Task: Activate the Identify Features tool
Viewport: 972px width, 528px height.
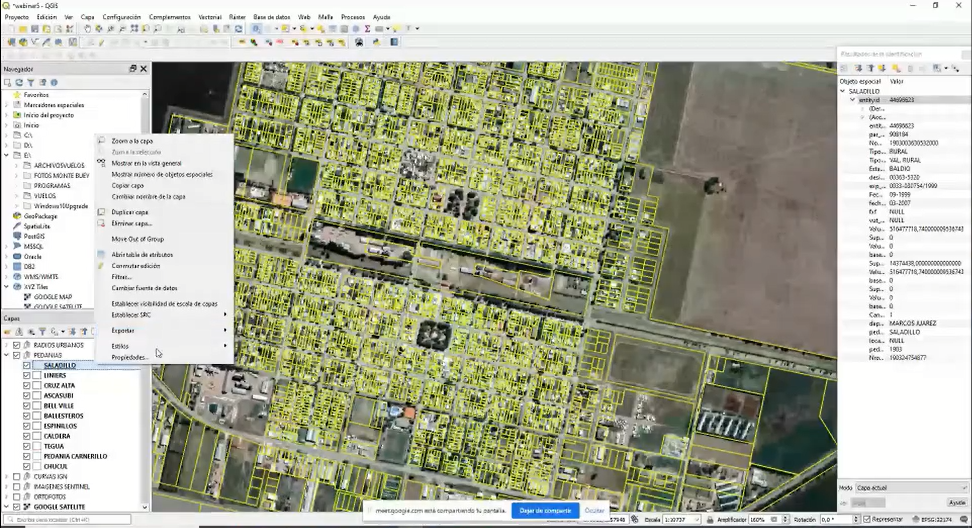Action: click(x=256, y=29)
